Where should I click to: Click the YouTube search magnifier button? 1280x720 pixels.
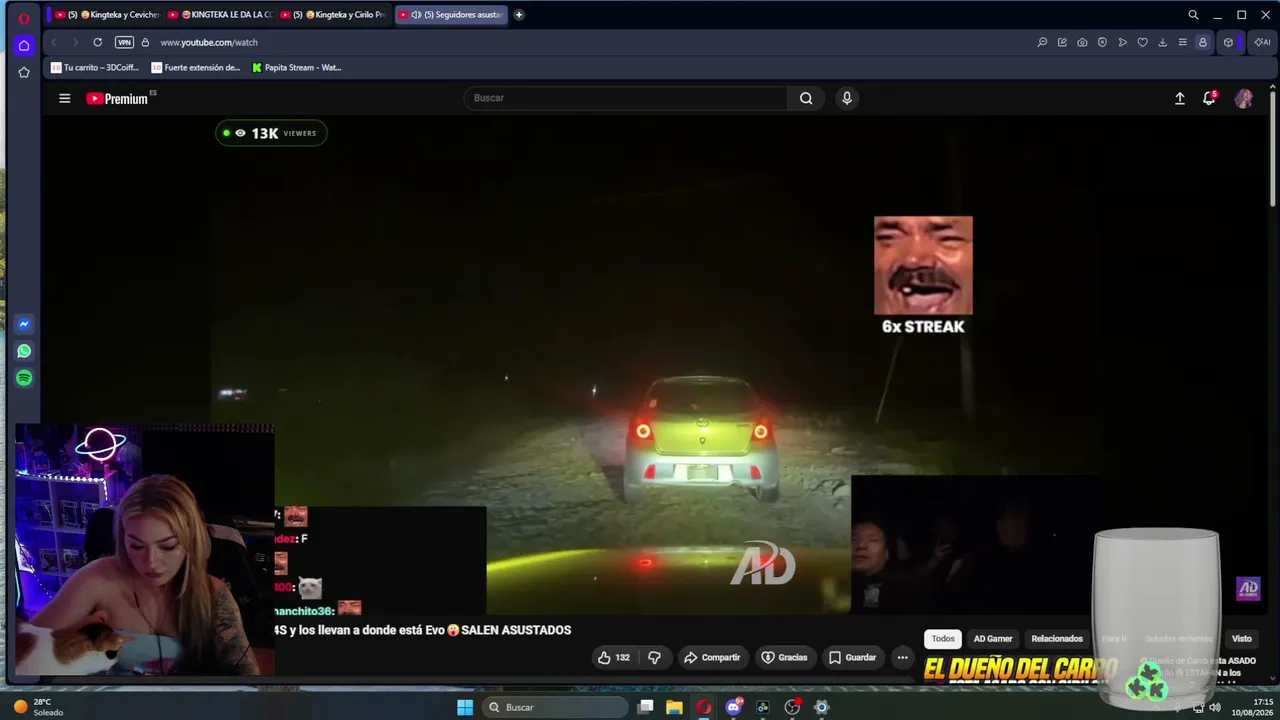806,98
